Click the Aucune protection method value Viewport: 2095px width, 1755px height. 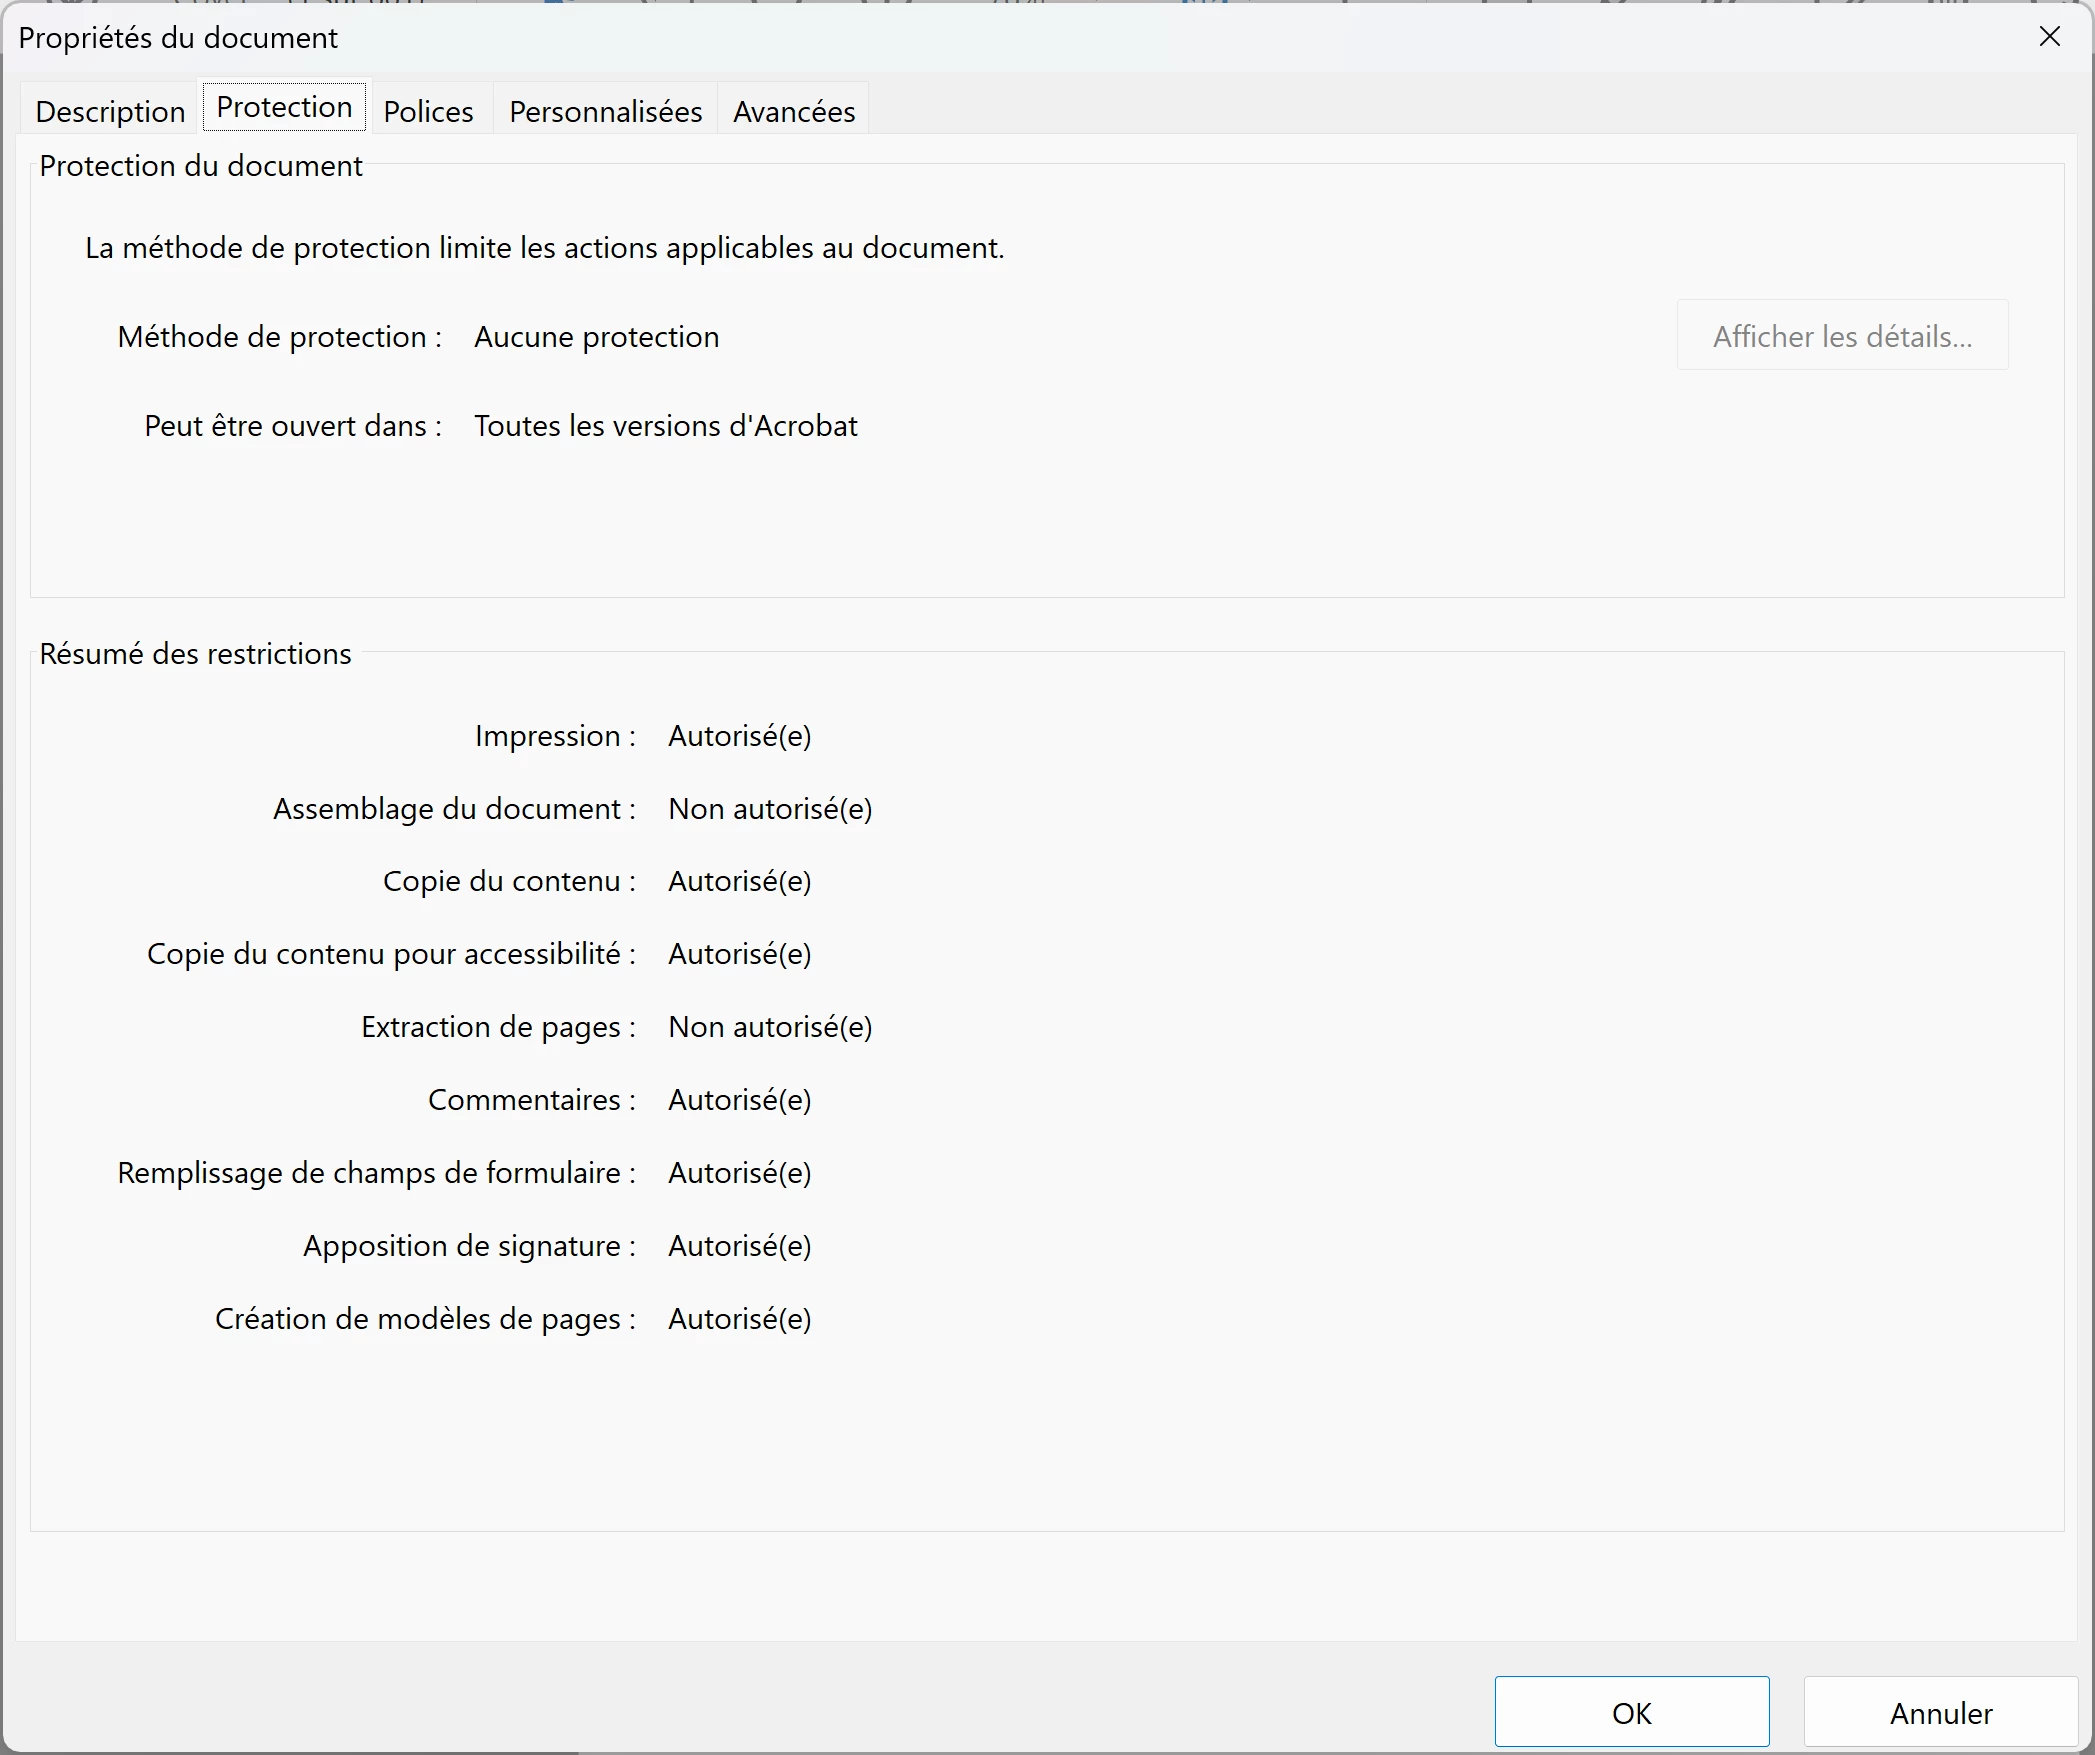coord(596,337)
